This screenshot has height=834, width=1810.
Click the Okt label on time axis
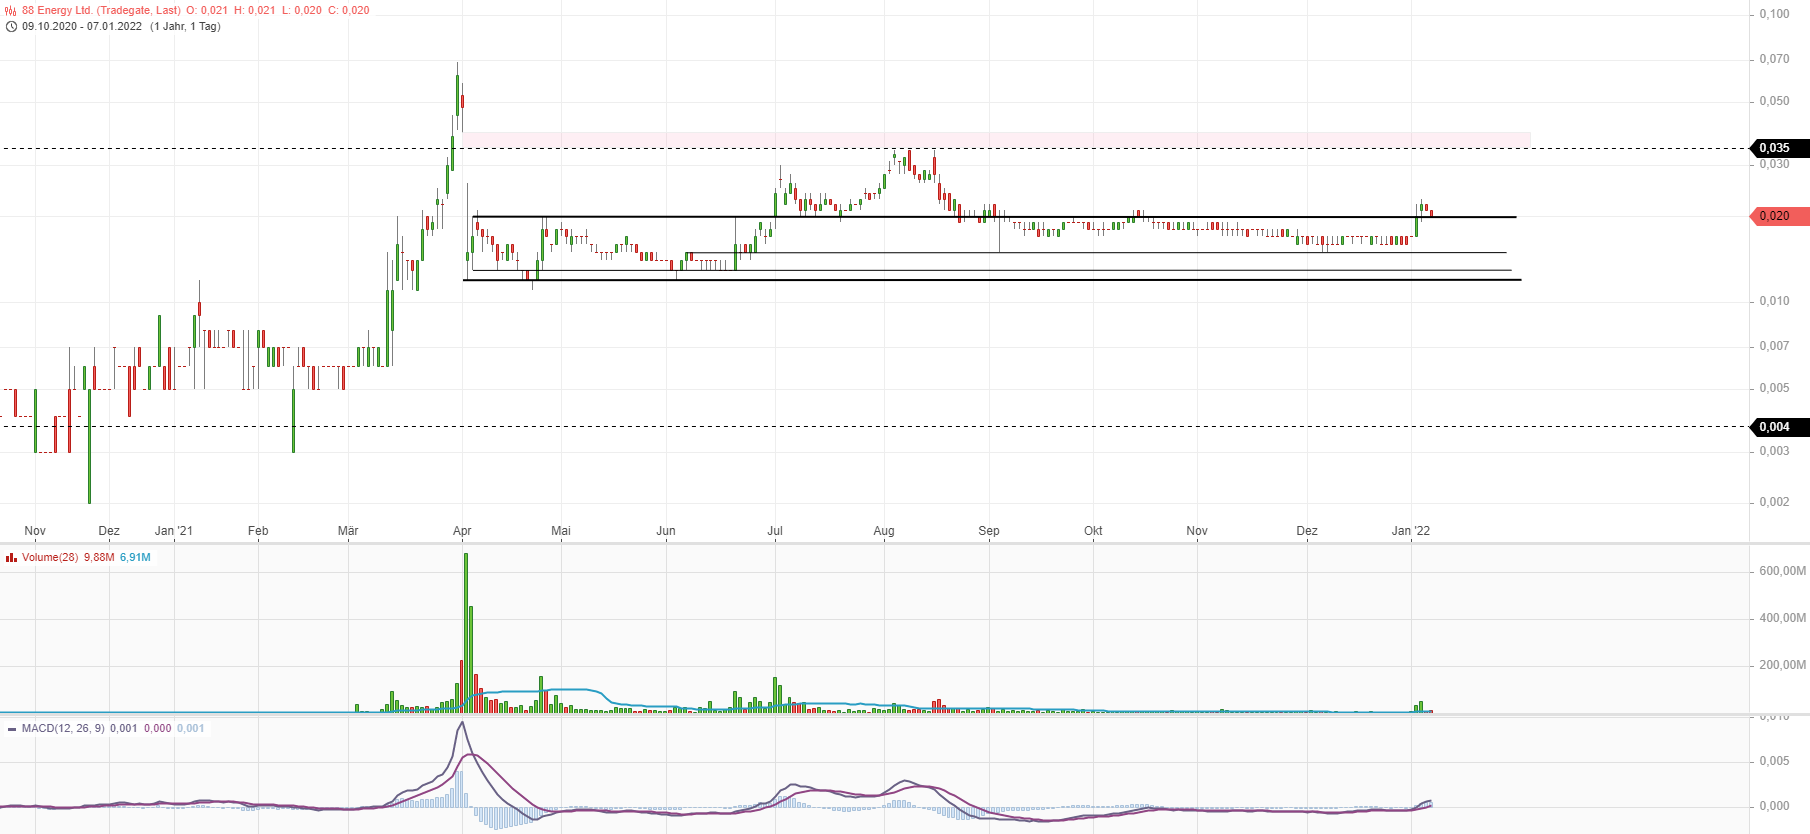(1094, 531)
